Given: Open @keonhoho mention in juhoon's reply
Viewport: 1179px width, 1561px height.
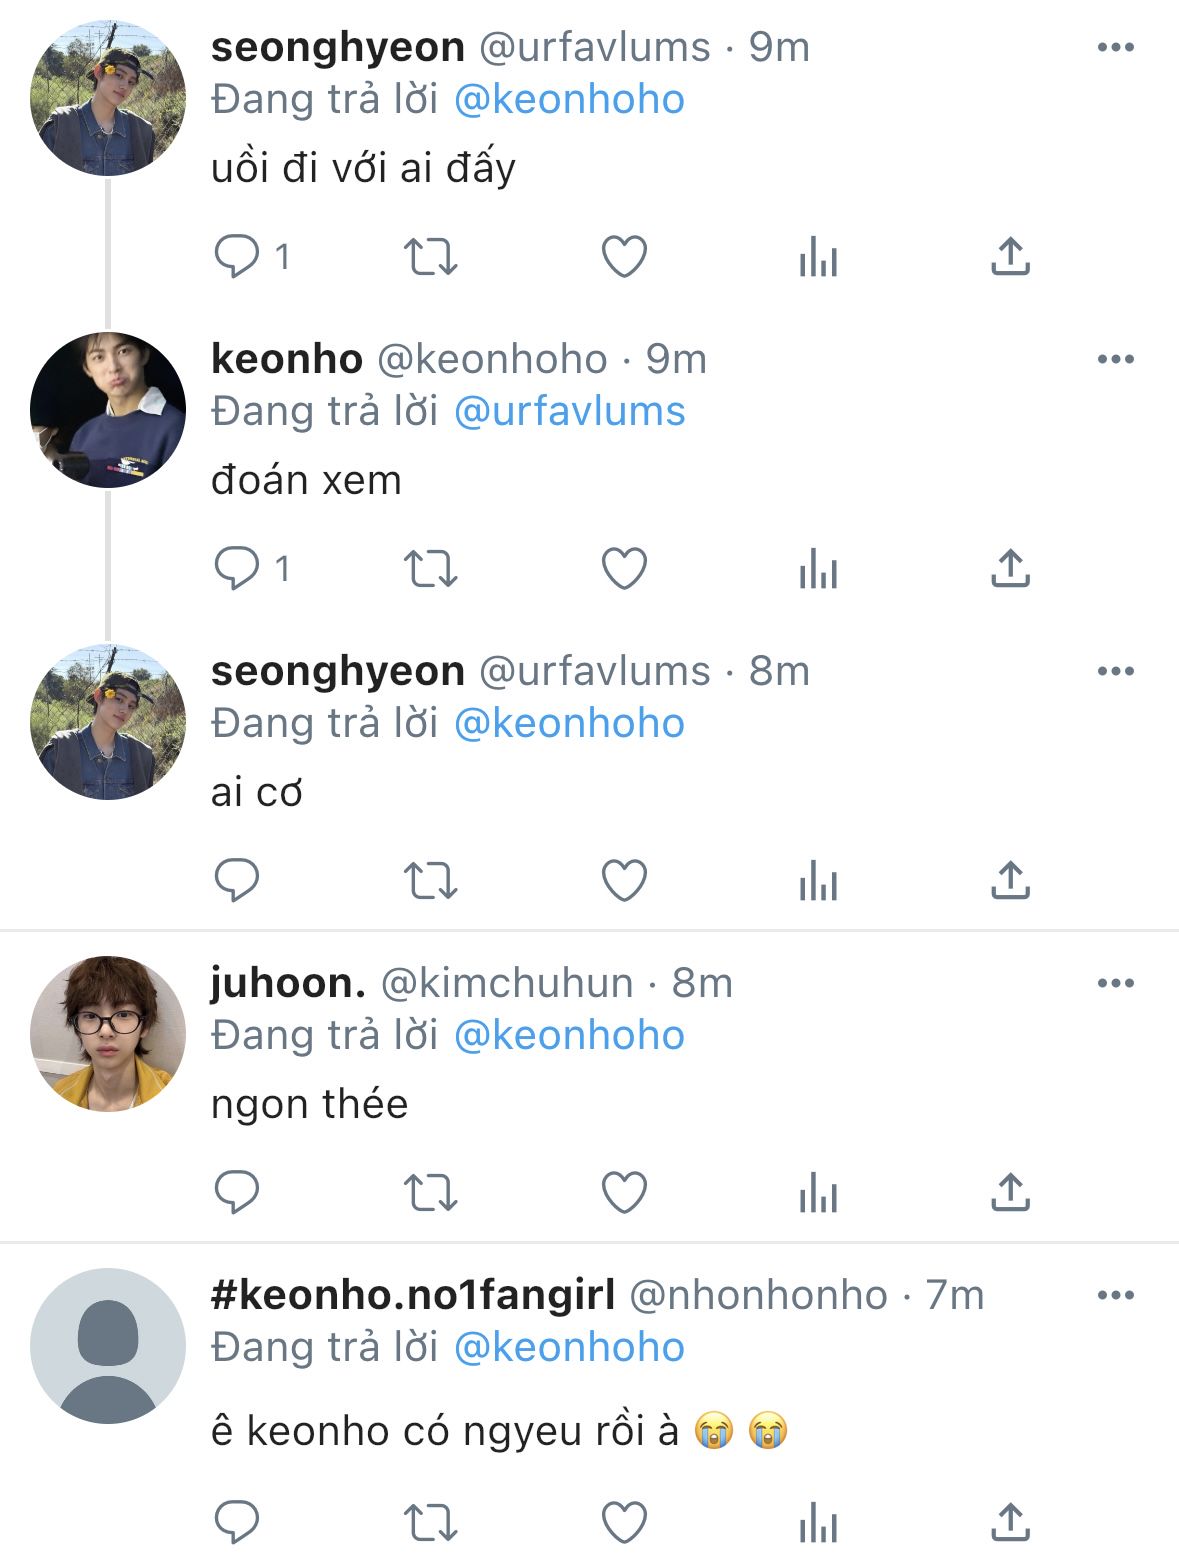Looking at the screenshot, I should (569, 1035).
